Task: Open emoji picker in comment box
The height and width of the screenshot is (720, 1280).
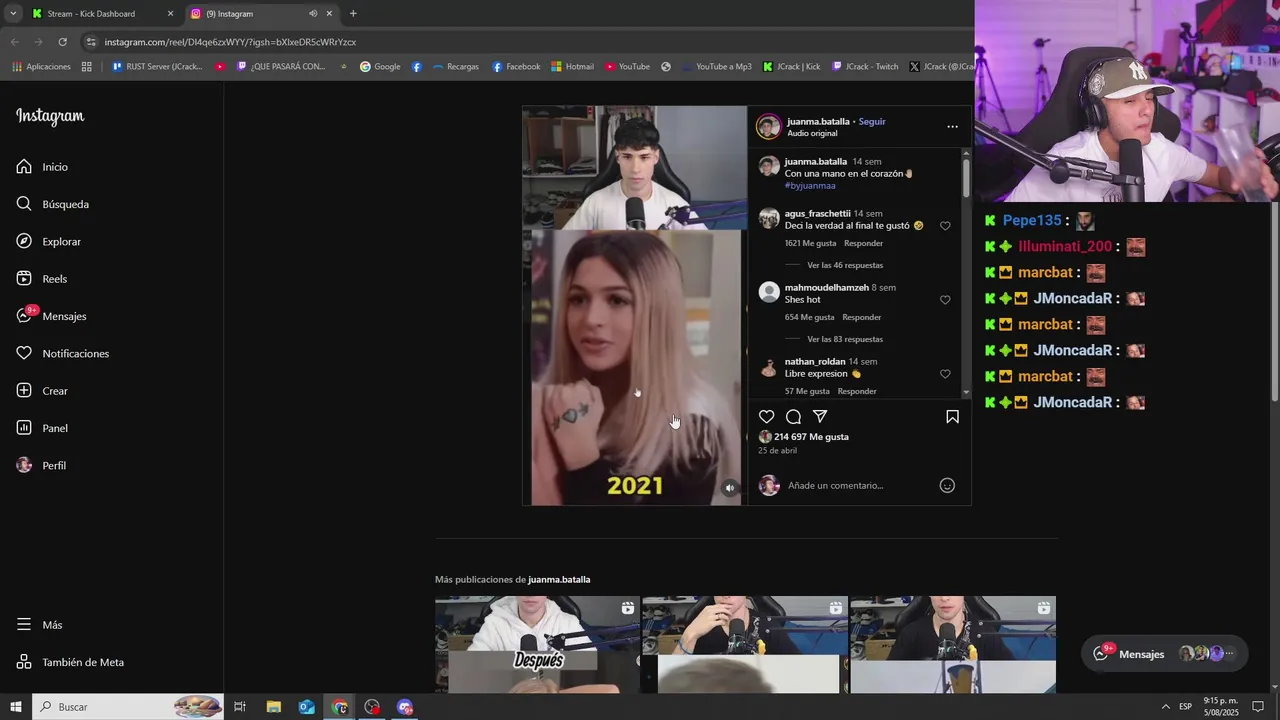Action: pyautogui.click(x=947, y=486)
